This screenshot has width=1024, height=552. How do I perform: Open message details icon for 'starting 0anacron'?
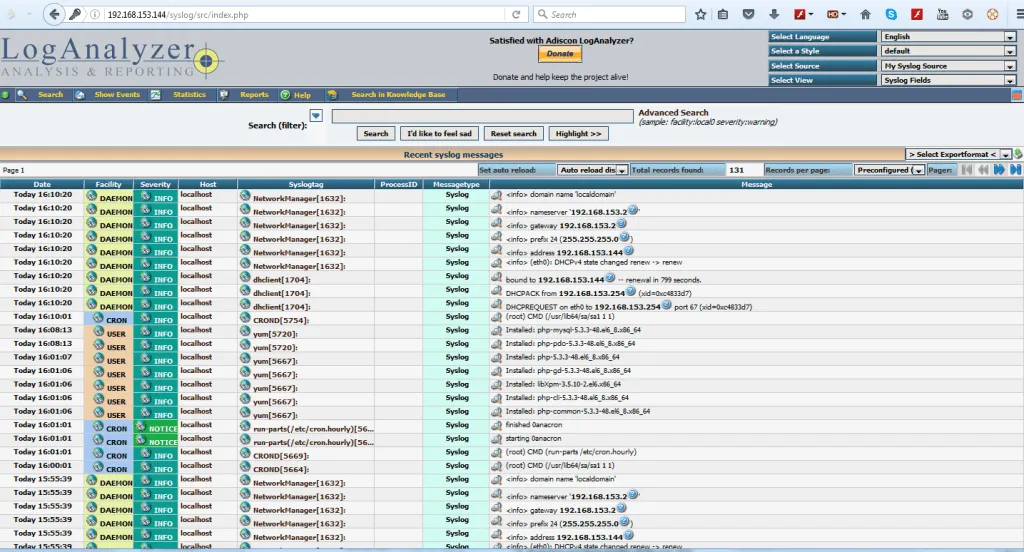496,438
